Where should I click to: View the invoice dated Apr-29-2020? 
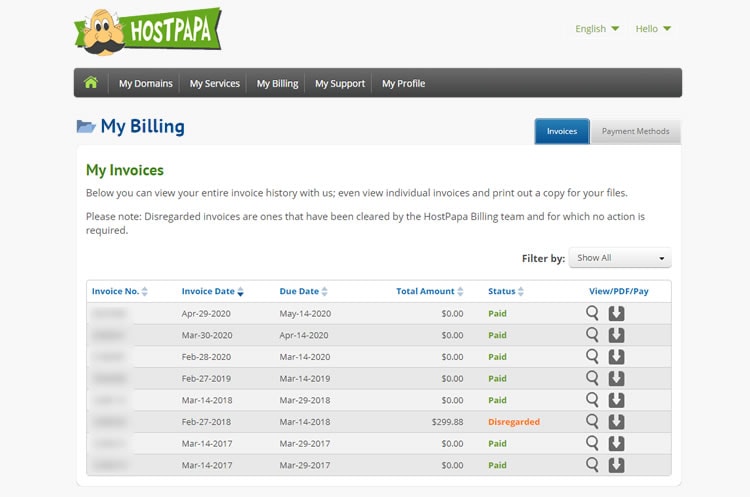(x=592, y=313)
